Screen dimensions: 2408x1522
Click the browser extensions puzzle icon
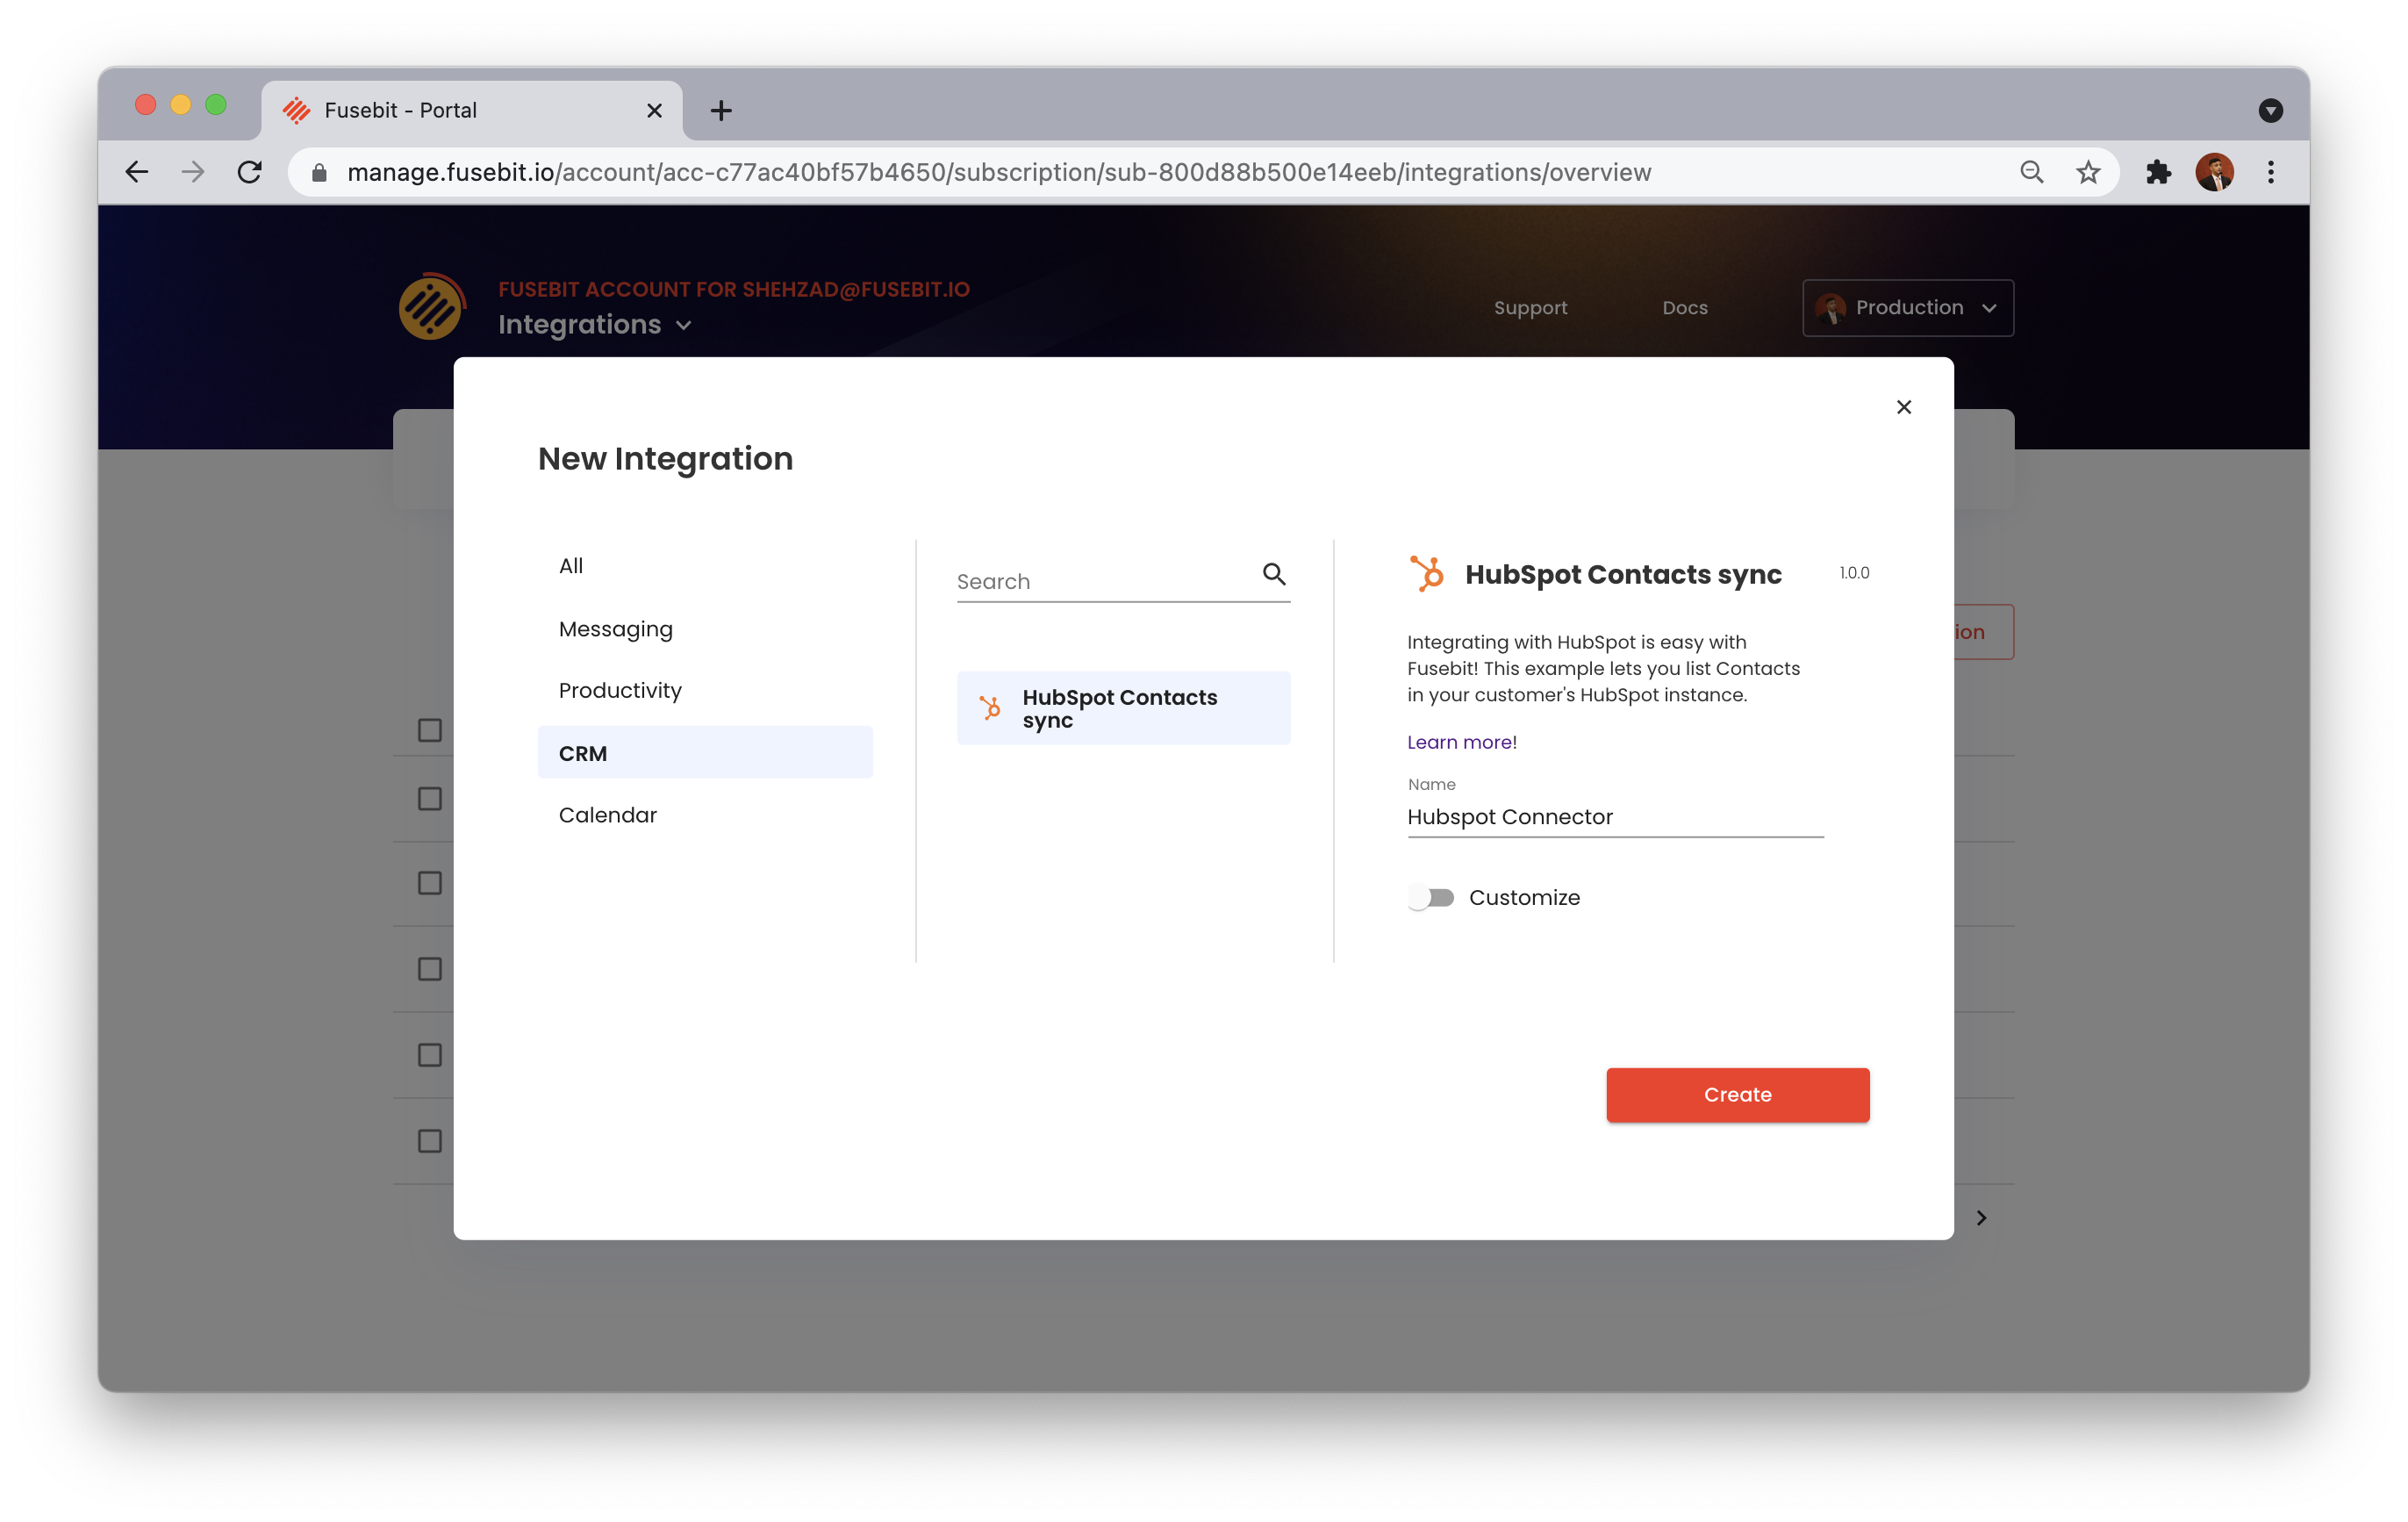2158,172
